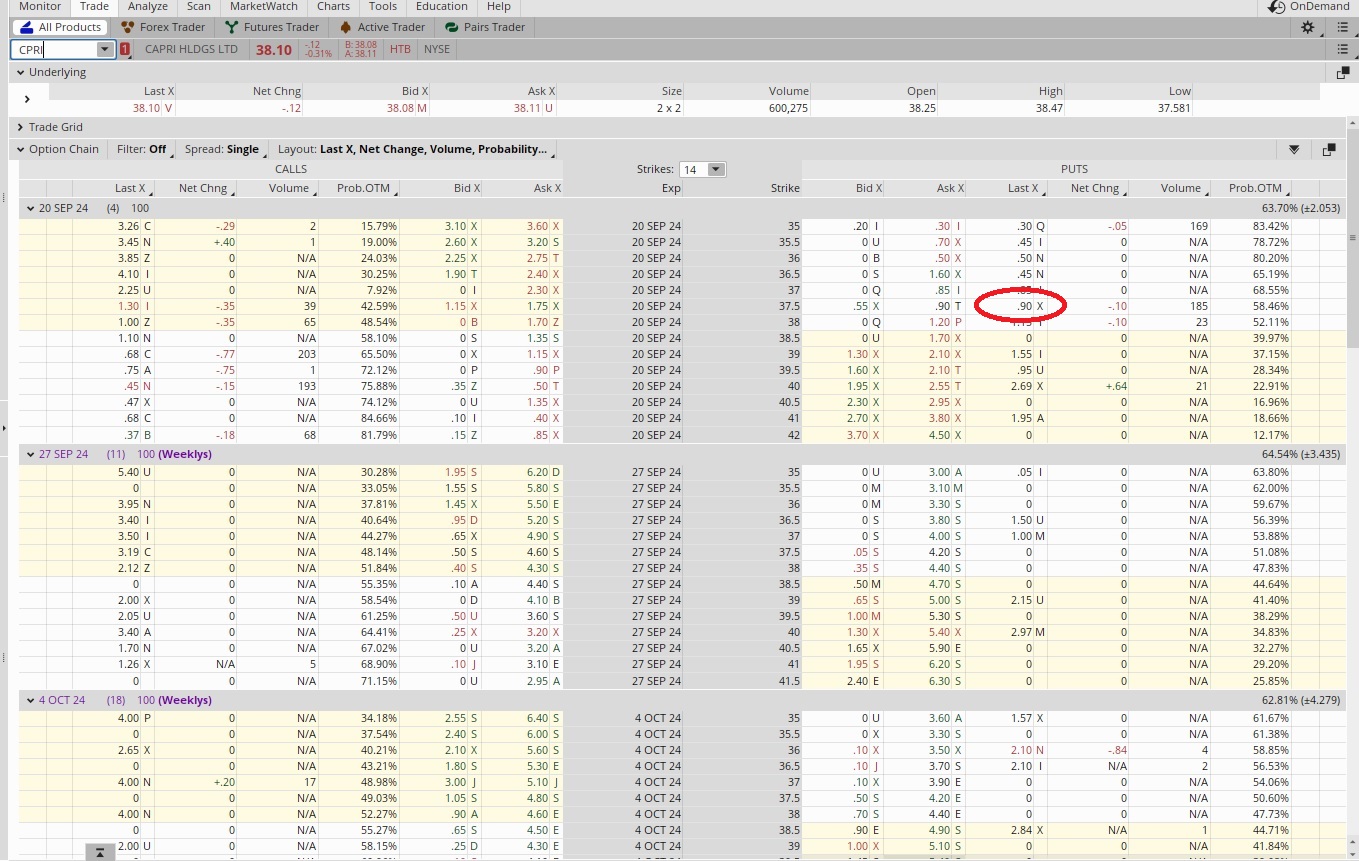The width and height of the screenshot is (1359, 861).
Task: Switch to the Charts tab
Action: [x=333, y=6]
